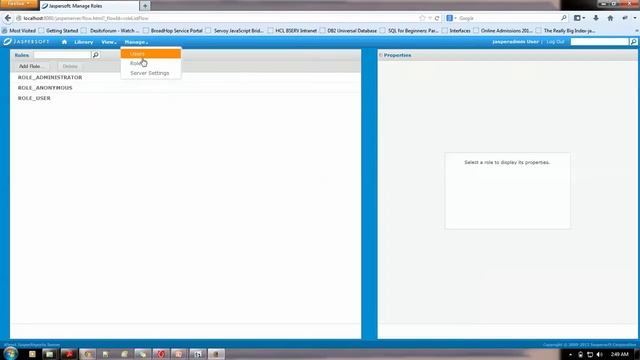Select the ROLE_USER row

pos(185,98)
